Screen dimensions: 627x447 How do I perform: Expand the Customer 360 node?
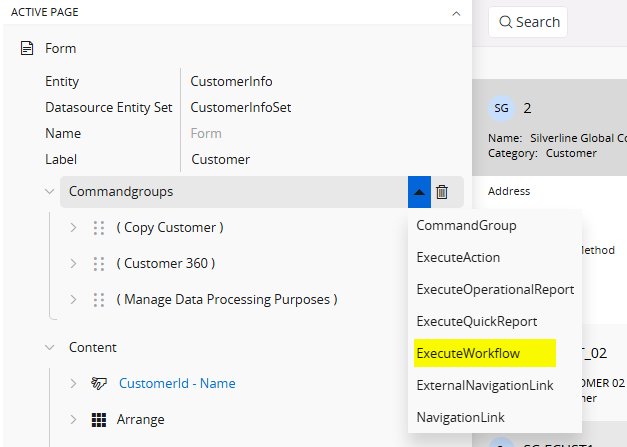[73, 263]
